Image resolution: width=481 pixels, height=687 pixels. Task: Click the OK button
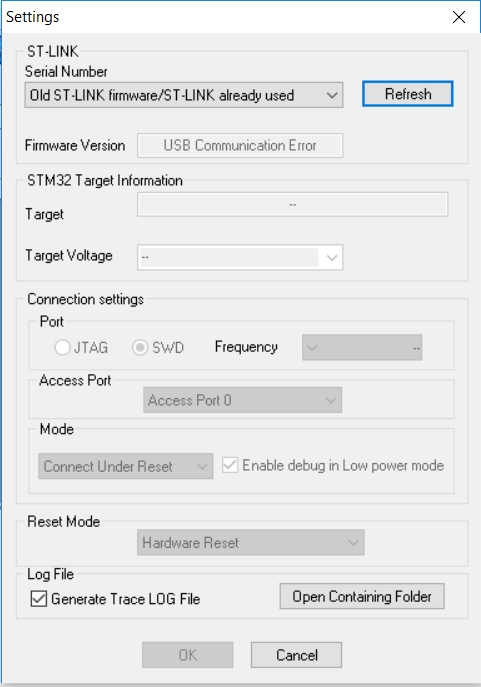click(x=187, y=655)
